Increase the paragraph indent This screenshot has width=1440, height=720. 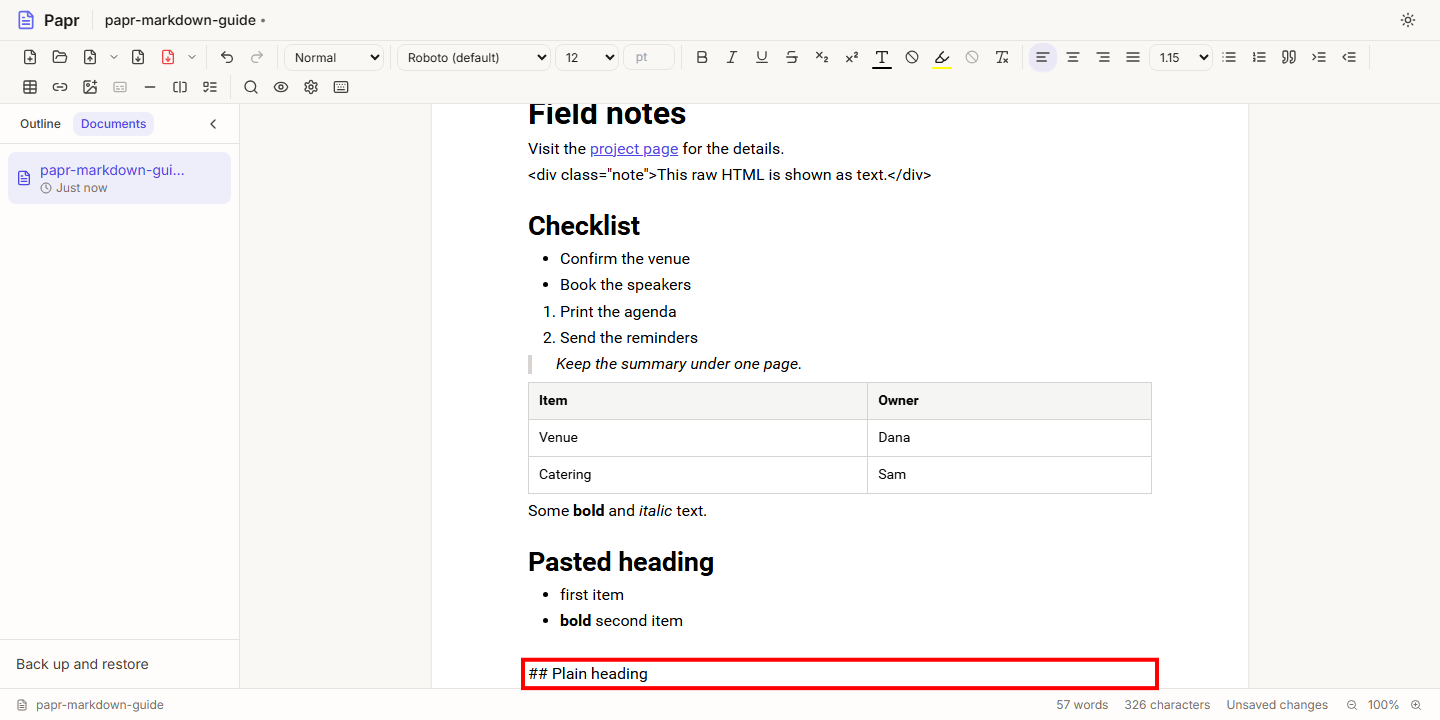pos(1319,57)
